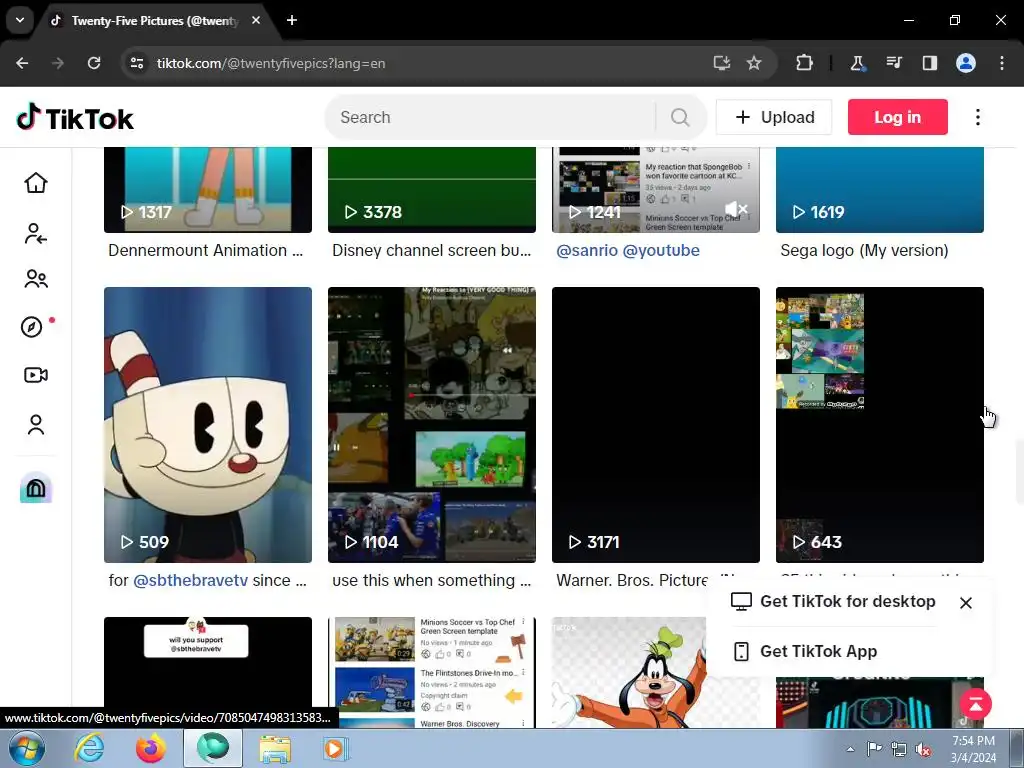Unmute the video with the muted speaker icon
This screenshot has width=1024, height=768.
click(736, 210)
